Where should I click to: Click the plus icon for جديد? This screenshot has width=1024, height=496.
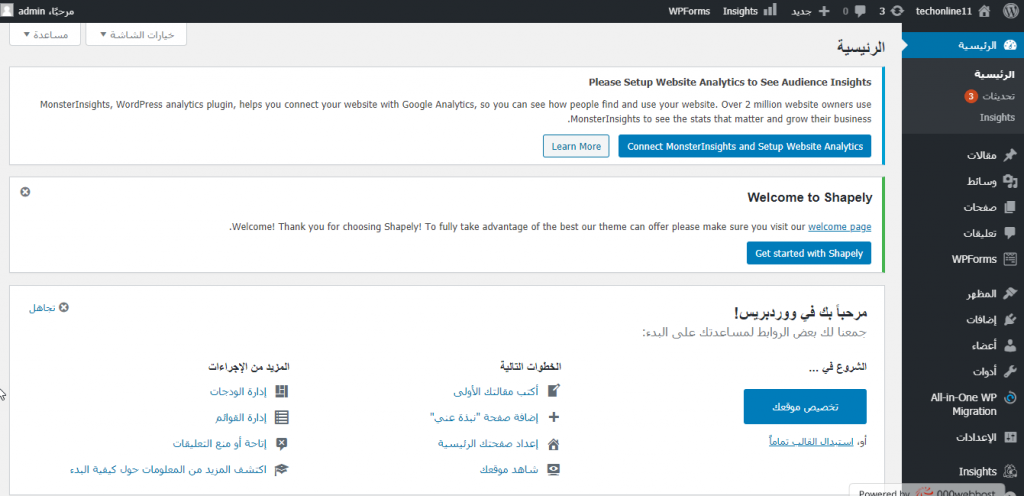pyautogui.click(x=824, y=10)
